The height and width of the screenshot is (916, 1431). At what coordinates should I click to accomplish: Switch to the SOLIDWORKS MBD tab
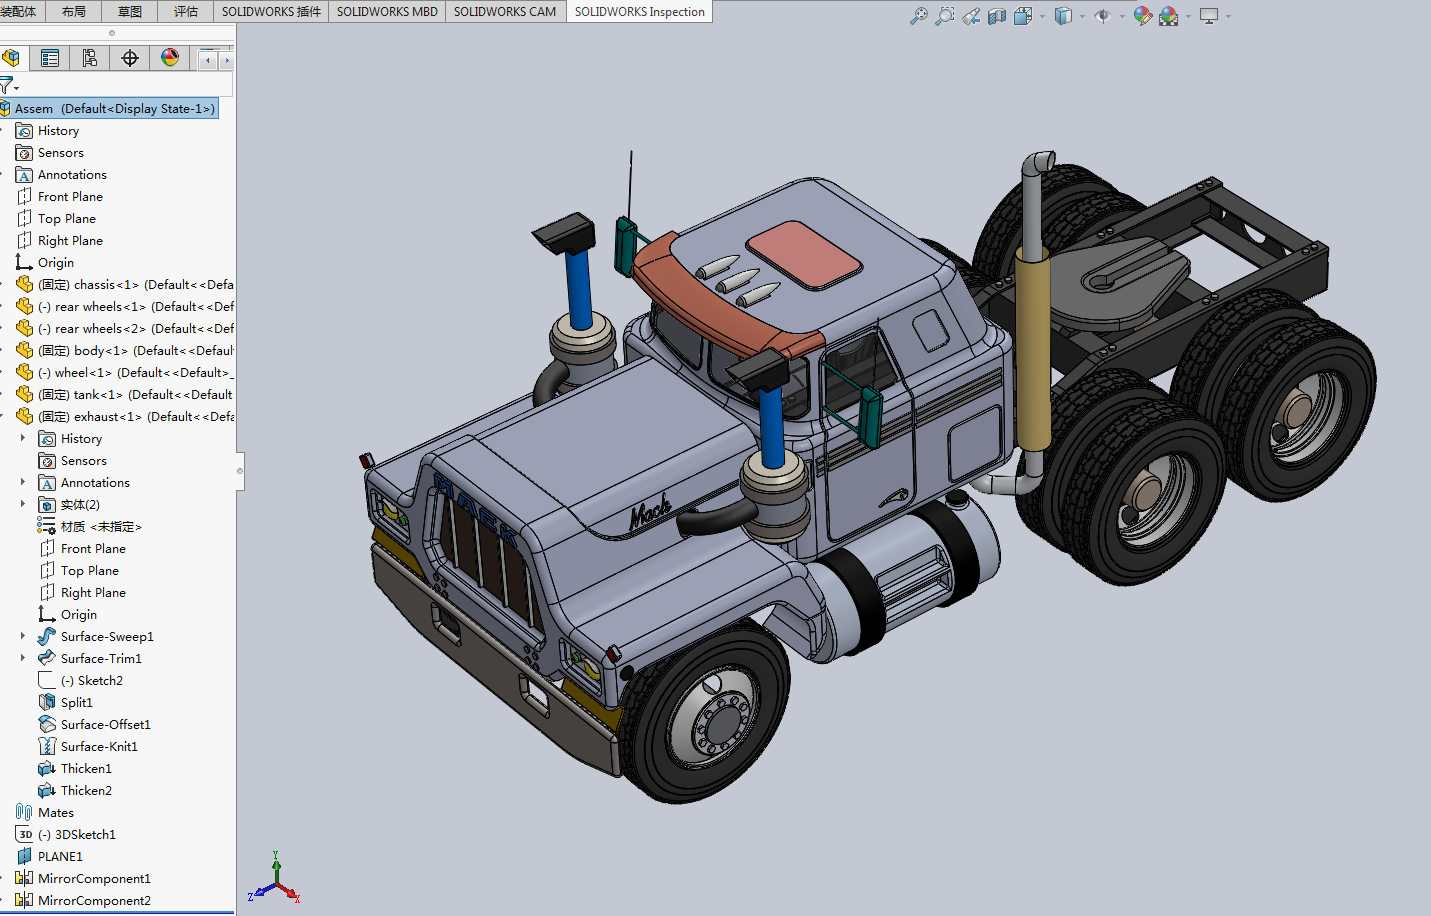click(387, 11)
